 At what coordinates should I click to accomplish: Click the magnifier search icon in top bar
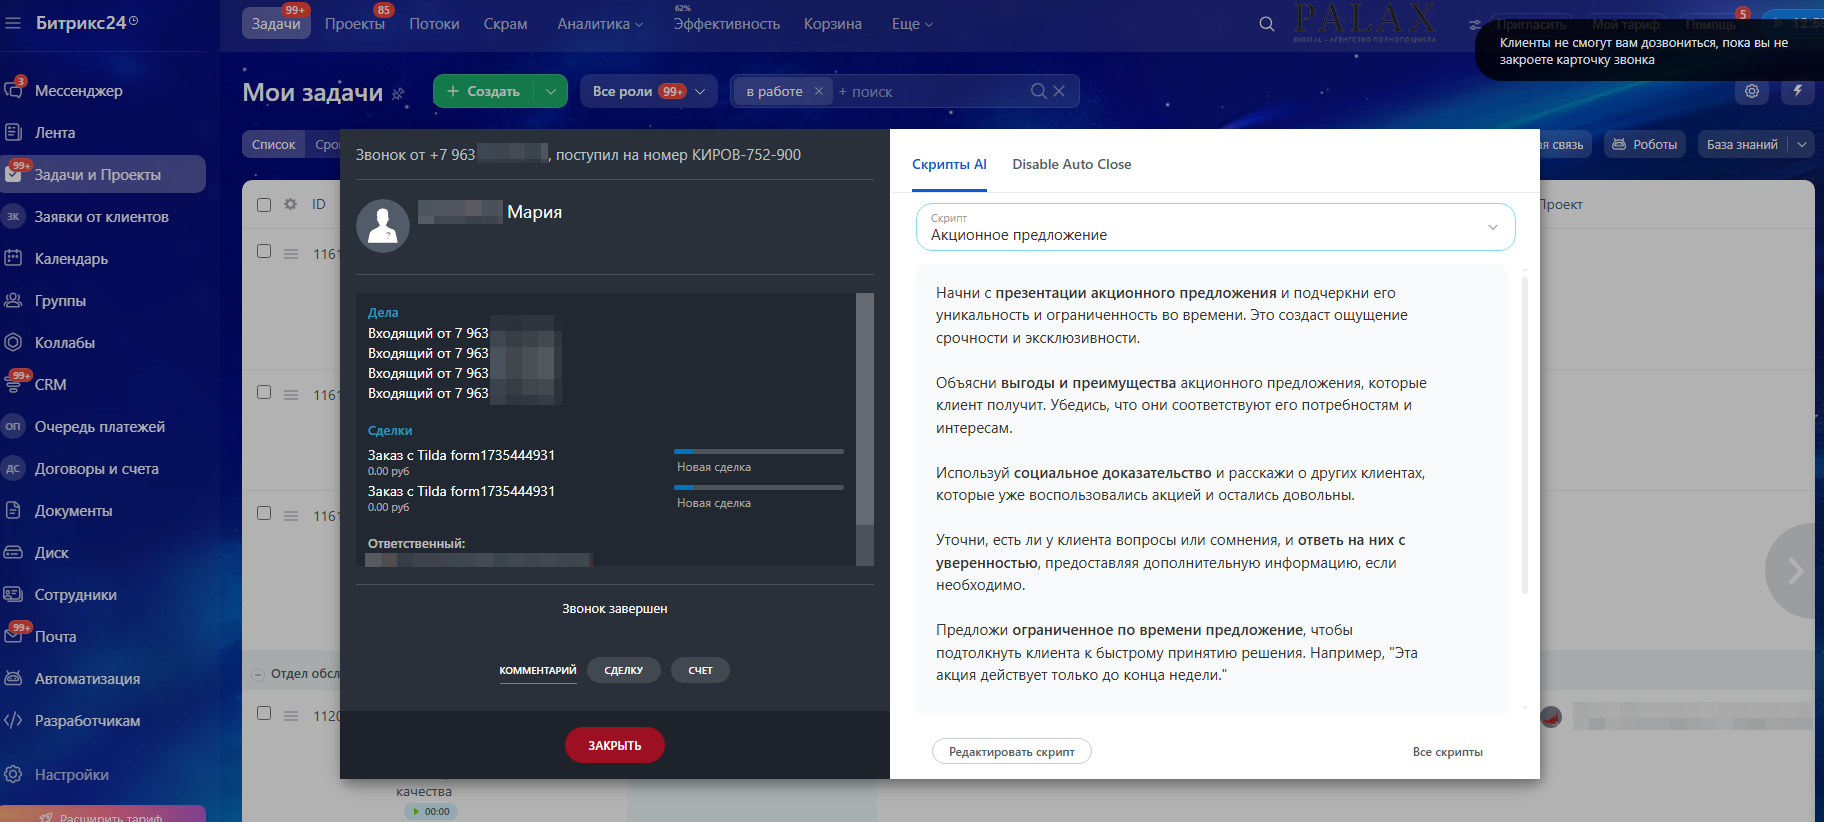(1267, 24)
